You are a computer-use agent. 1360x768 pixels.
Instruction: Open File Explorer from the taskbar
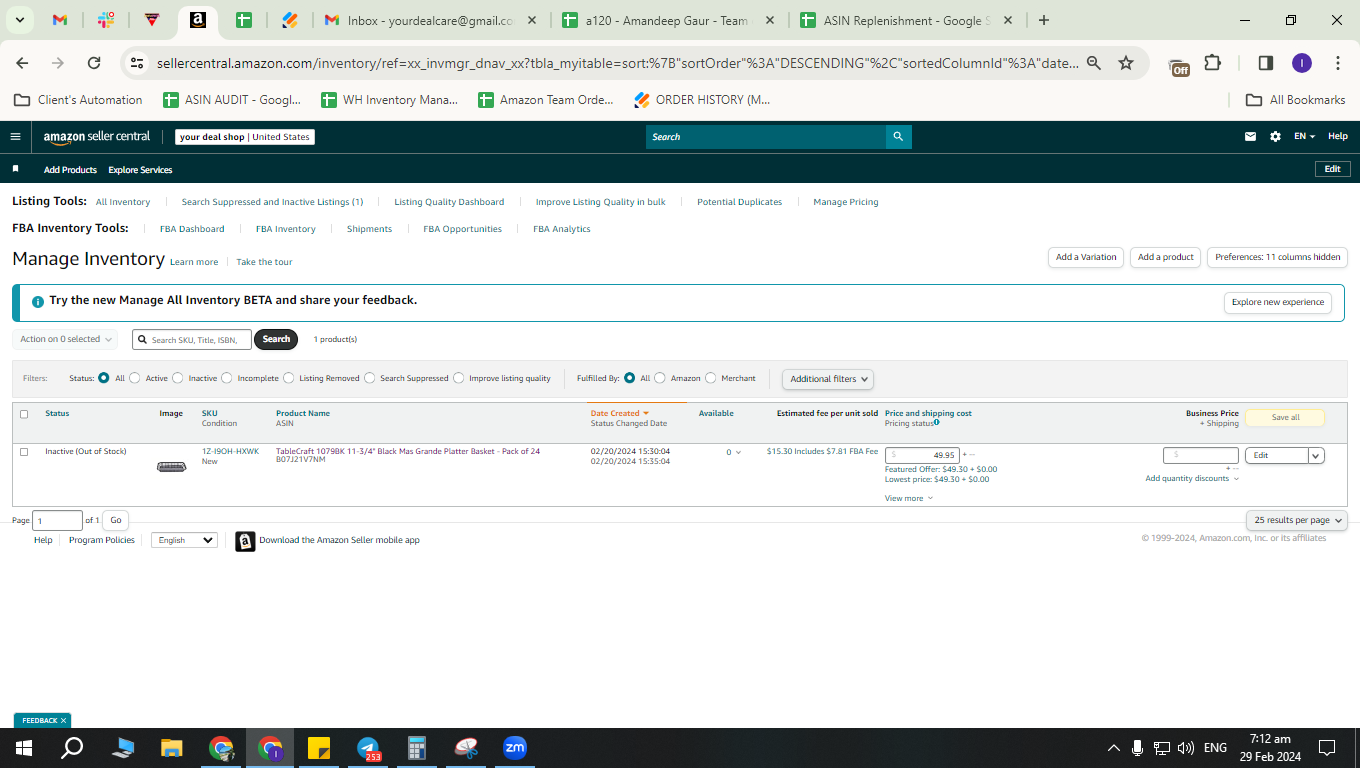tap(172, 748)
